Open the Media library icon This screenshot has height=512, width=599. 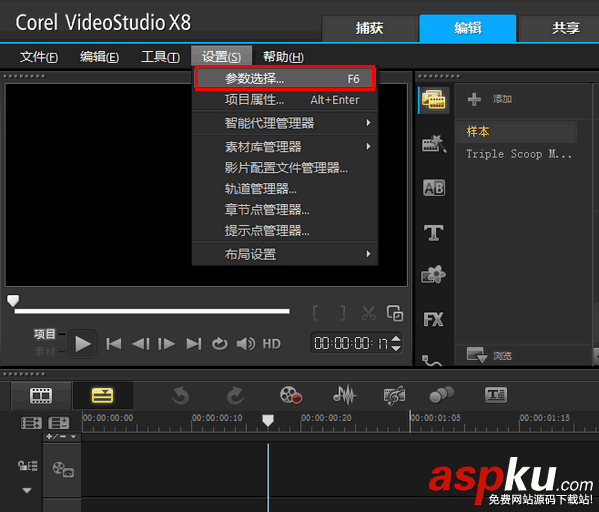pos(434,100)
